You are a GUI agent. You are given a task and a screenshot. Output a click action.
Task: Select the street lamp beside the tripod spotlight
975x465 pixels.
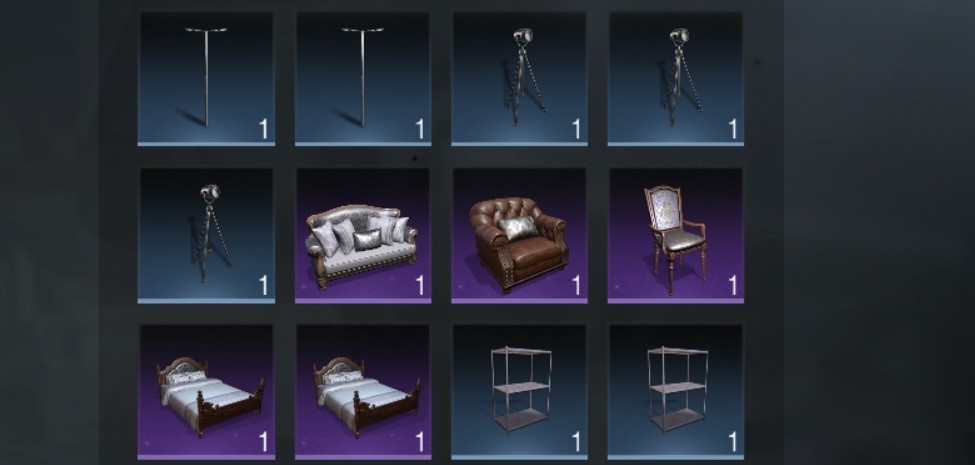[x=363, y=80]
